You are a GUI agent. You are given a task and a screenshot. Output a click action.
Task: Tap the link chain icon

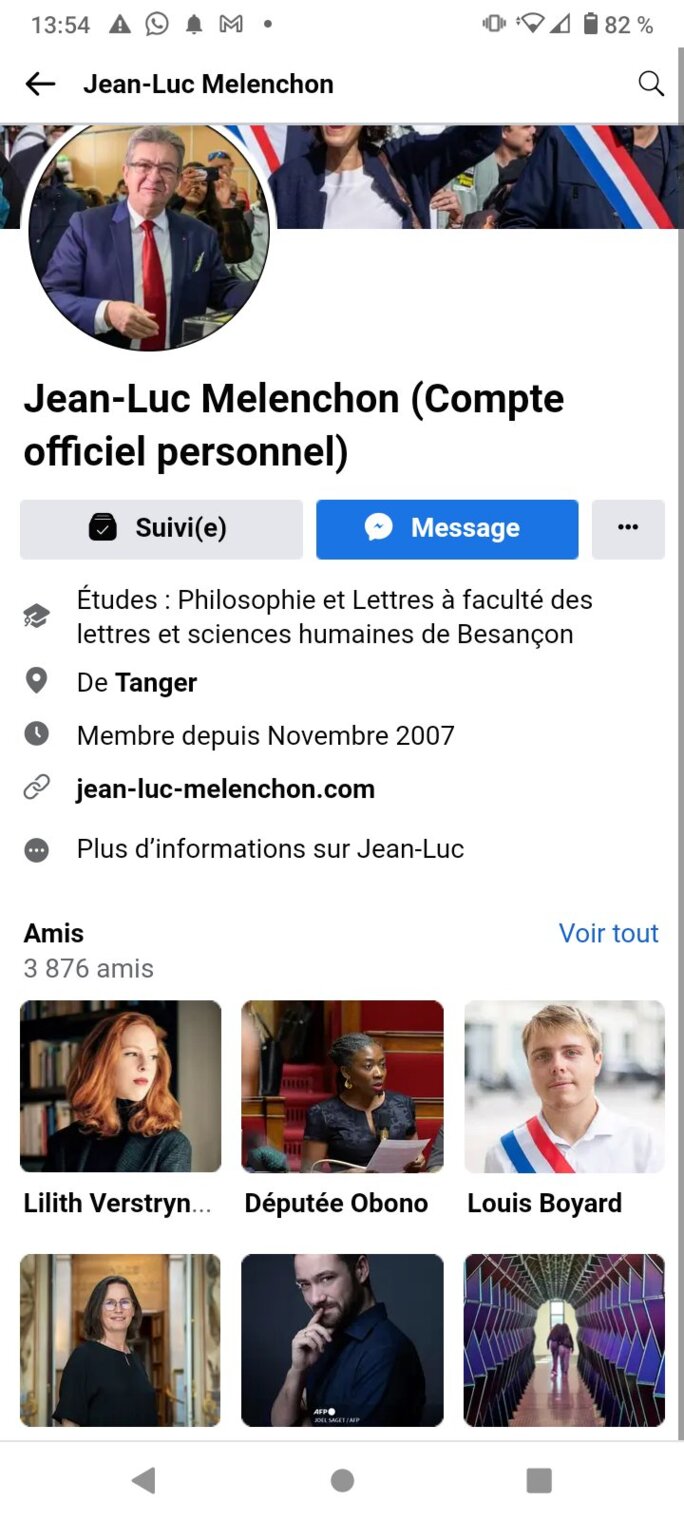pyautogui.click(x=36, y=788)
